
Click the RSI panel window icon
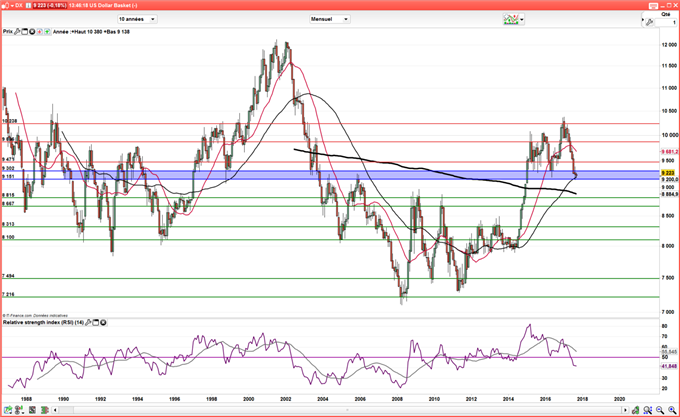(x=96, y=323)
